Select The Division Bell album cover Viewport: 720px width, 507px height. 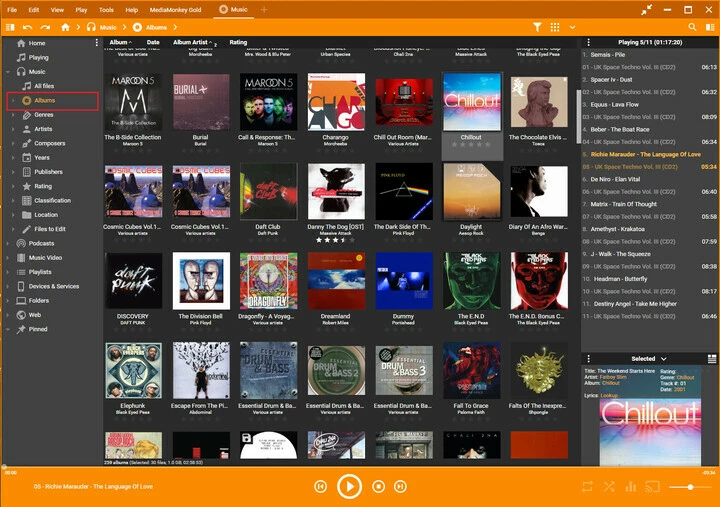[201, 281]
